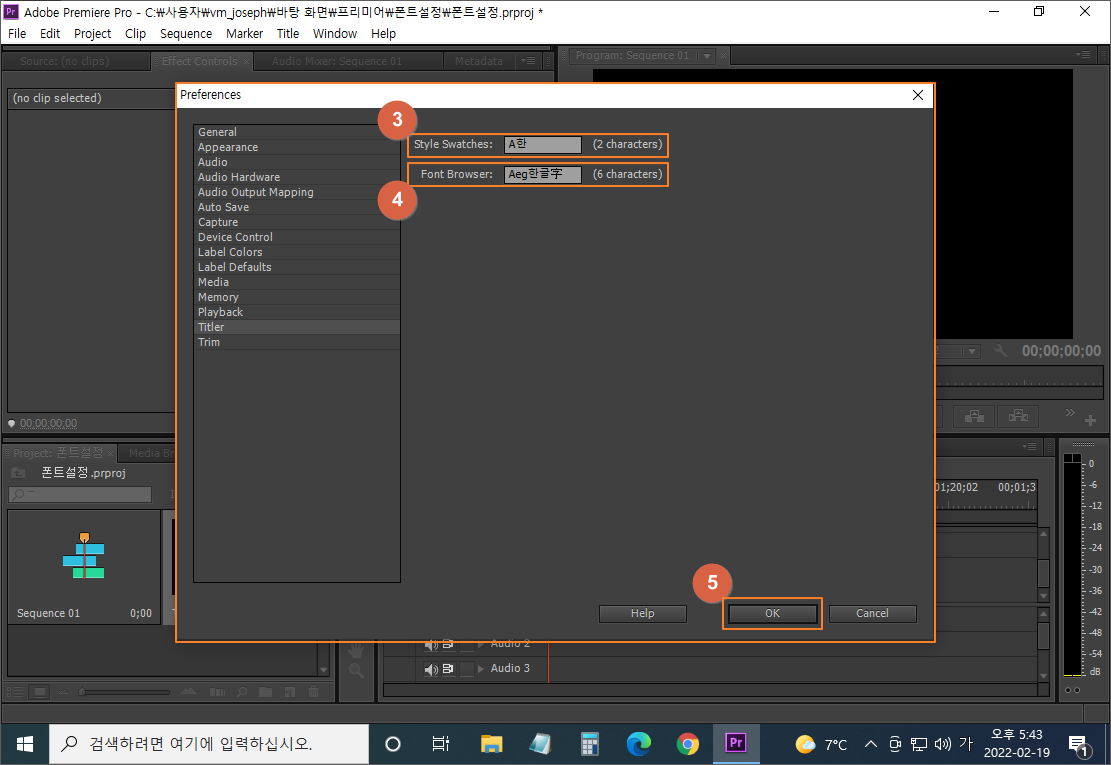Image resolution: width=1111 pixels, height=765 pixels.
Task: Click the Lift button in Program monitor
Action: (x=974, y=416)
